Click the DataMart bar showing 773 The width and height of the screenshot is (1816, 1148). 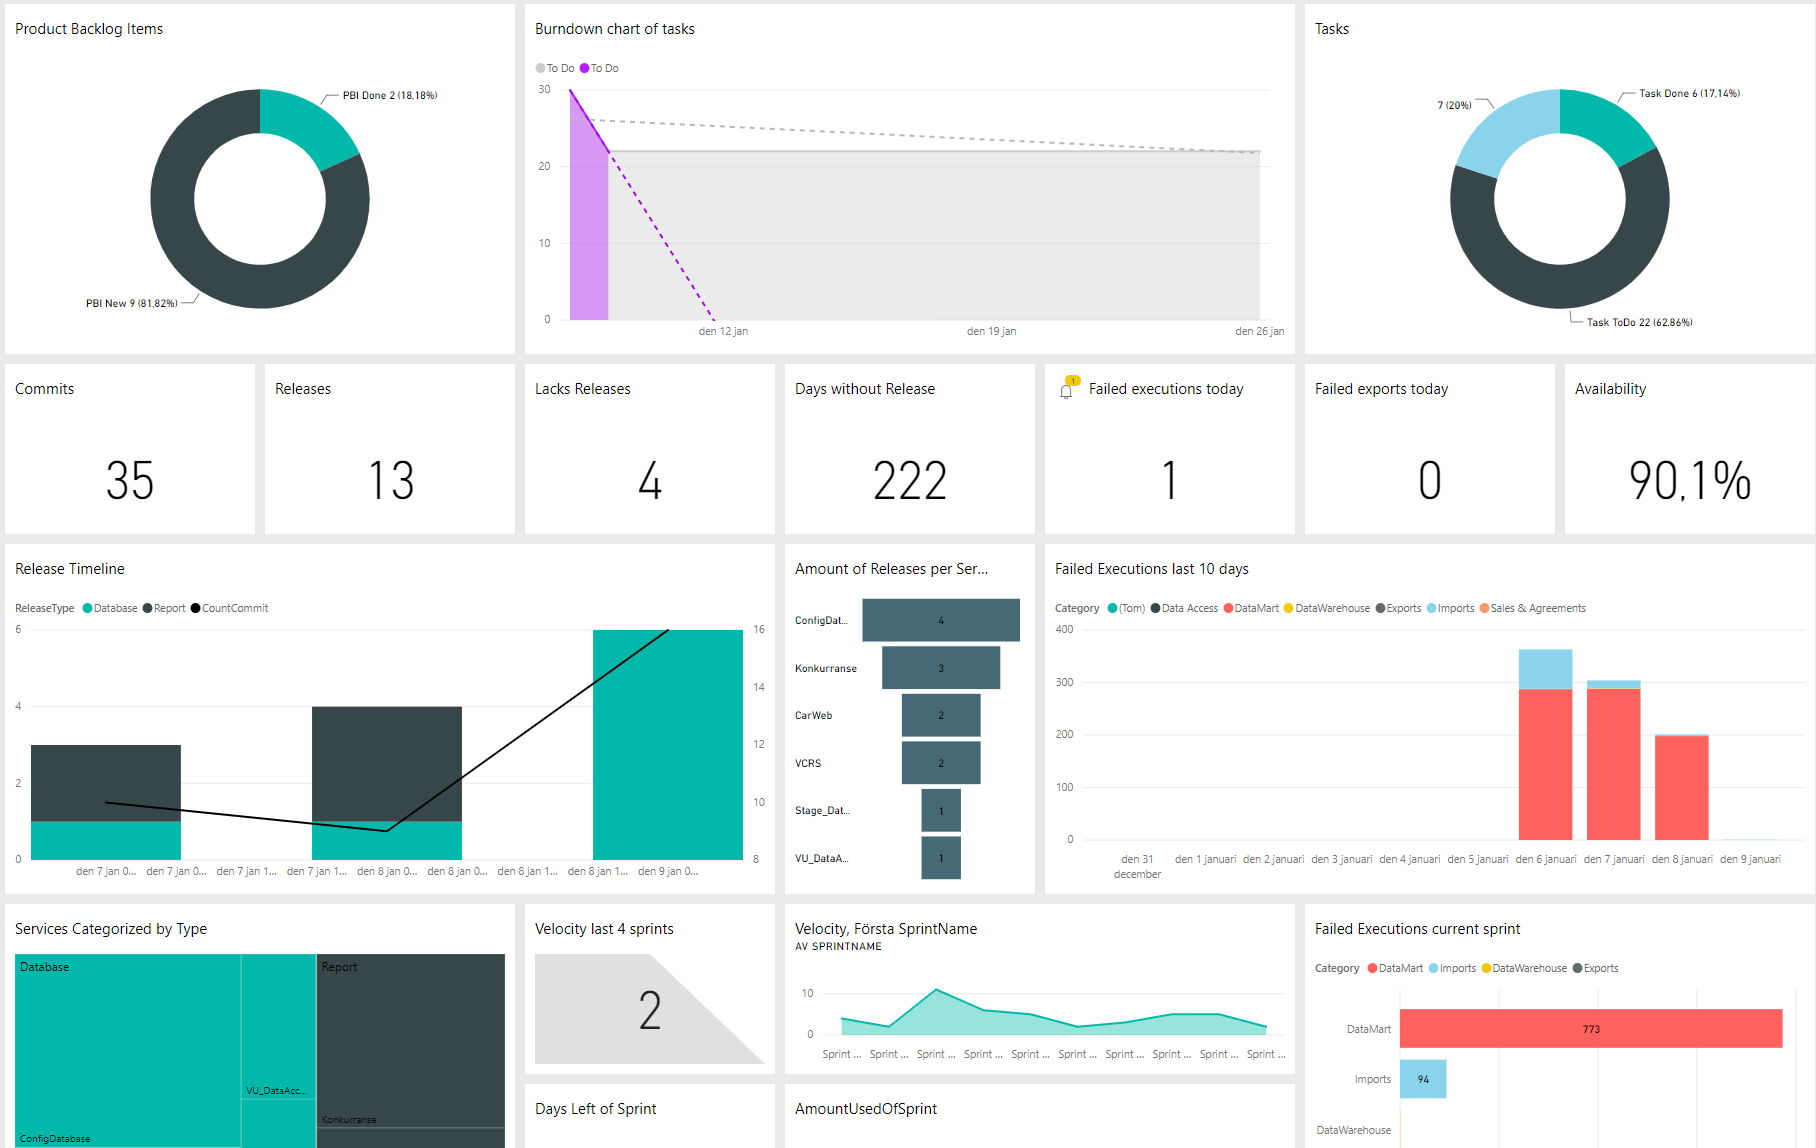(x=1590, y=1029)
